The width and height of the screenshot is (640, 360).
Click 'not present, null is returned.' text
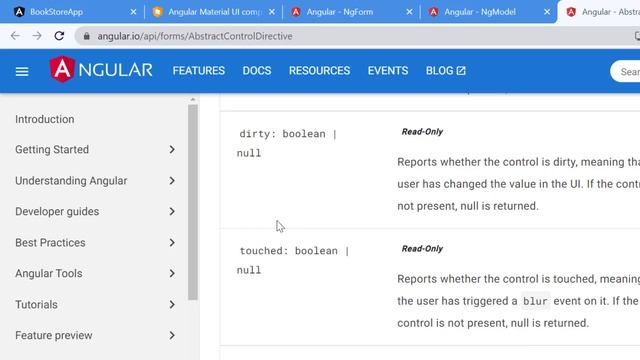click(x=468, y=206)
